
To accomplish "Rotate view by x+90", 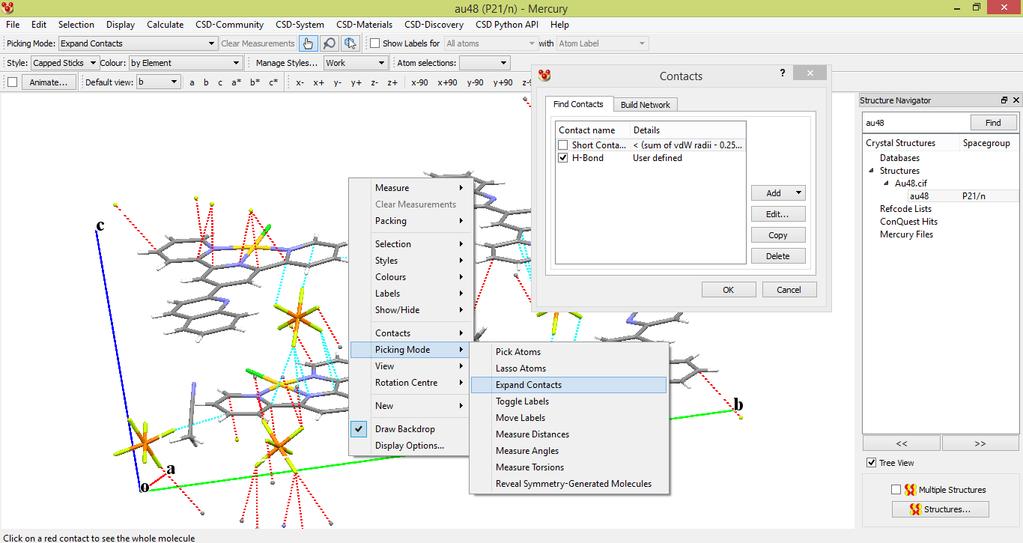I will coord(448,82).
